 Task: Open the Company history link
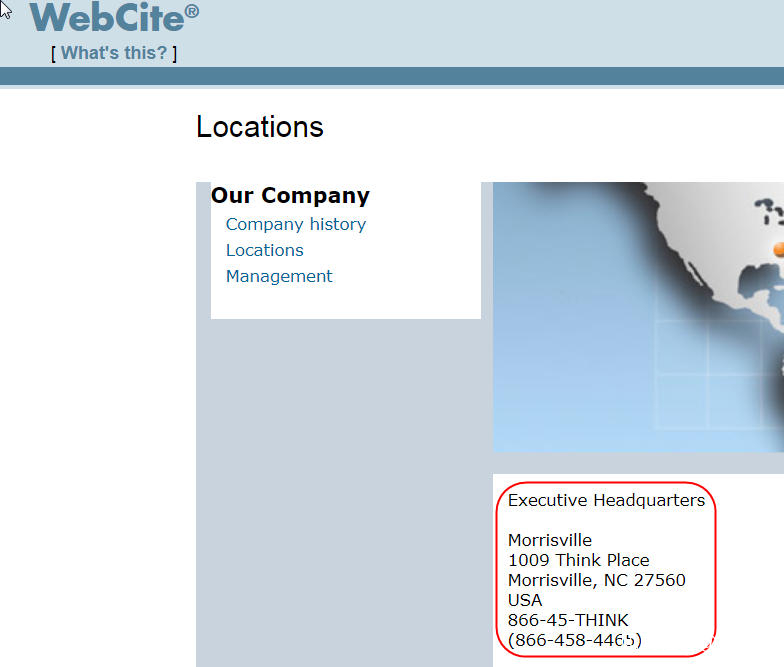pyautogui.click(x=296, y=224)
